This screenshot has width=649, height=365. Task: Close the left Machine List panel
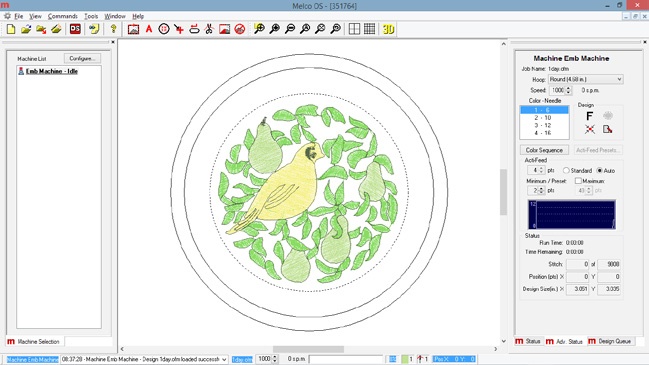coord(113,42)
